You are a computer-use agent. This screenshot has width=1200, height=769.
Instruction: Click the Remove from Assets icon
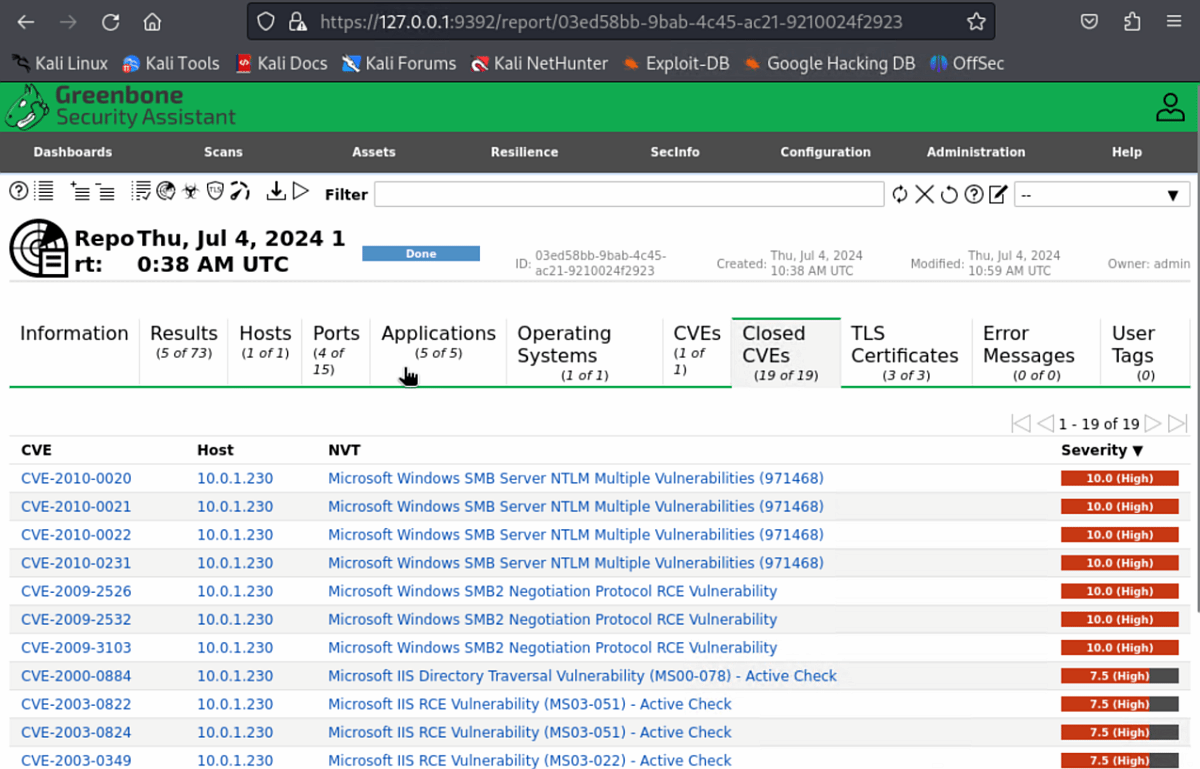pyautogui.click(x=106, y=192)
